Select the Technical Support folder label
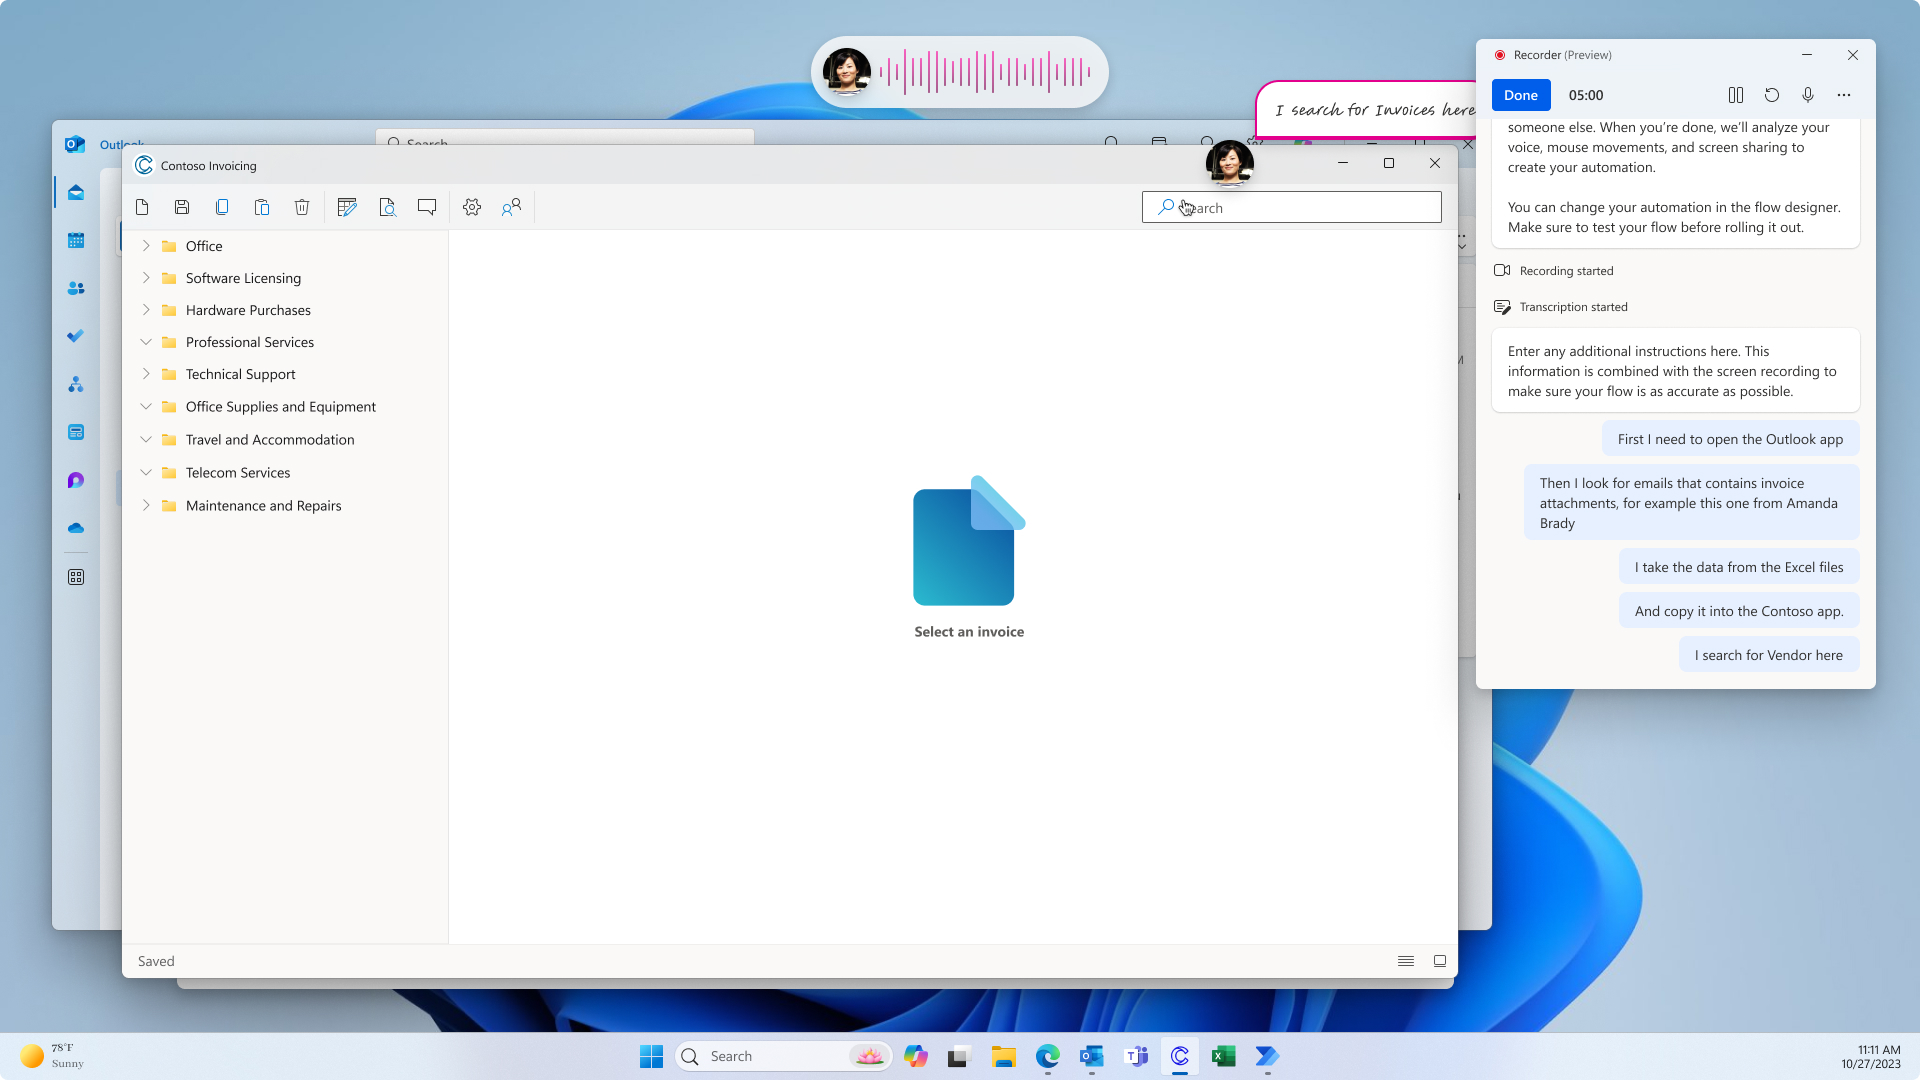Image resolution: width=1920 pixels, height=1080 pixels. 240,374
